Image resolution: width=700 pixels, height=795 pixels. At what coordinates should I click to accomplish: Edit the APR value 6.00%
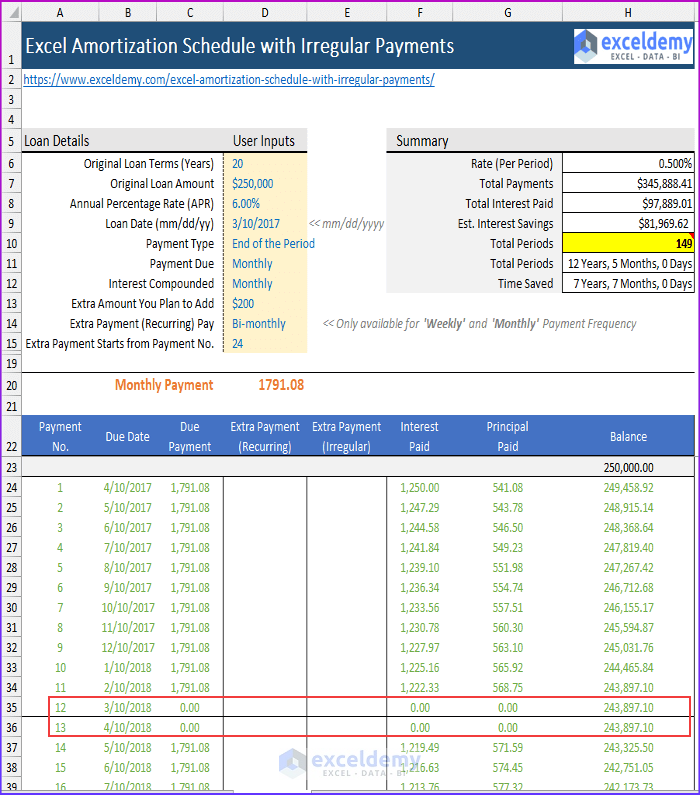pyautogui.click(x=265, y=204)
